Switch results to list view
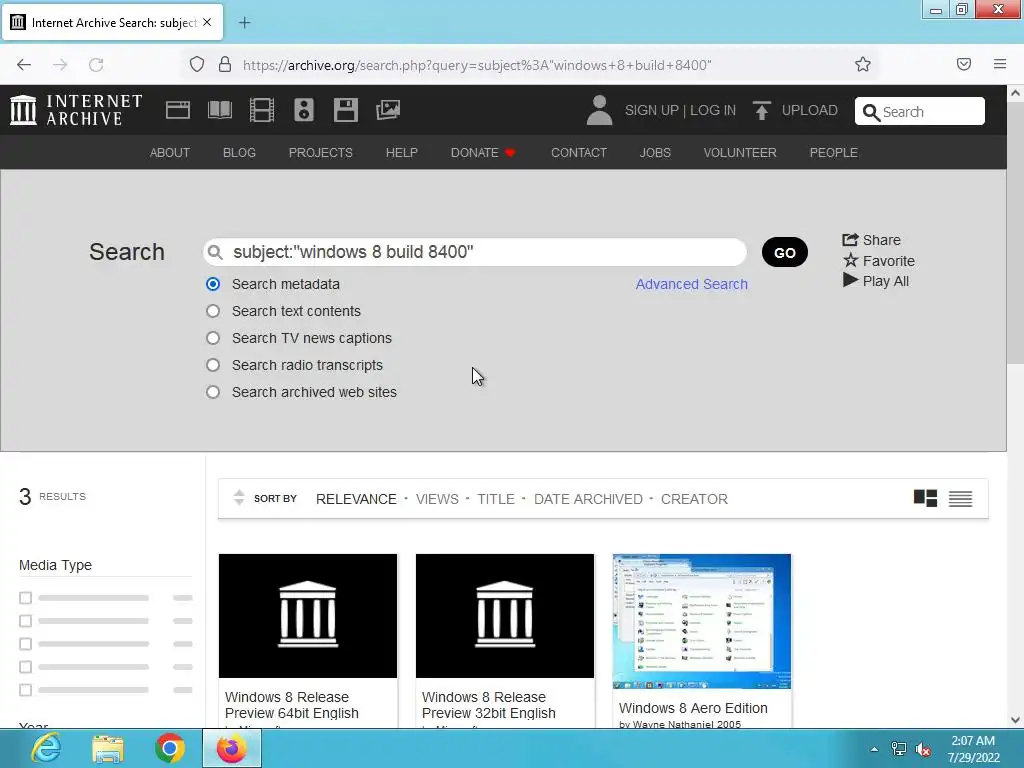 961,499
